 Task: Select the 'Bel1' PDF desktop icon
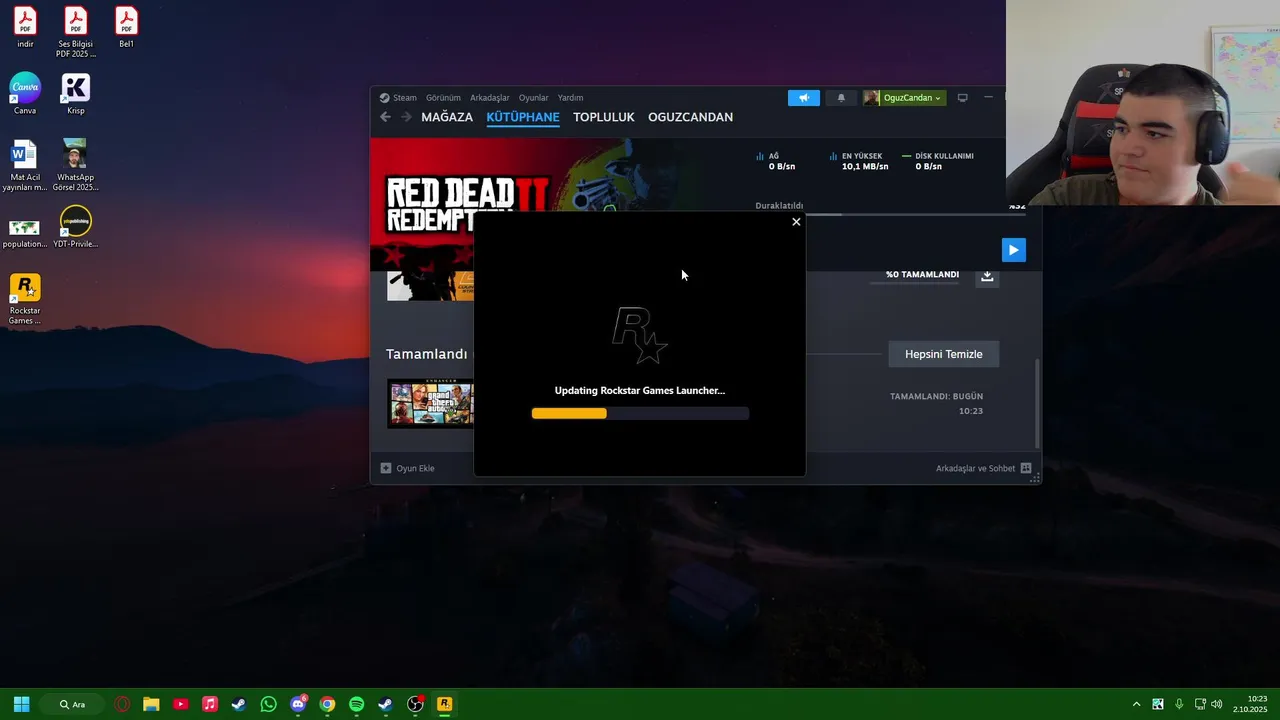point(126,28)
